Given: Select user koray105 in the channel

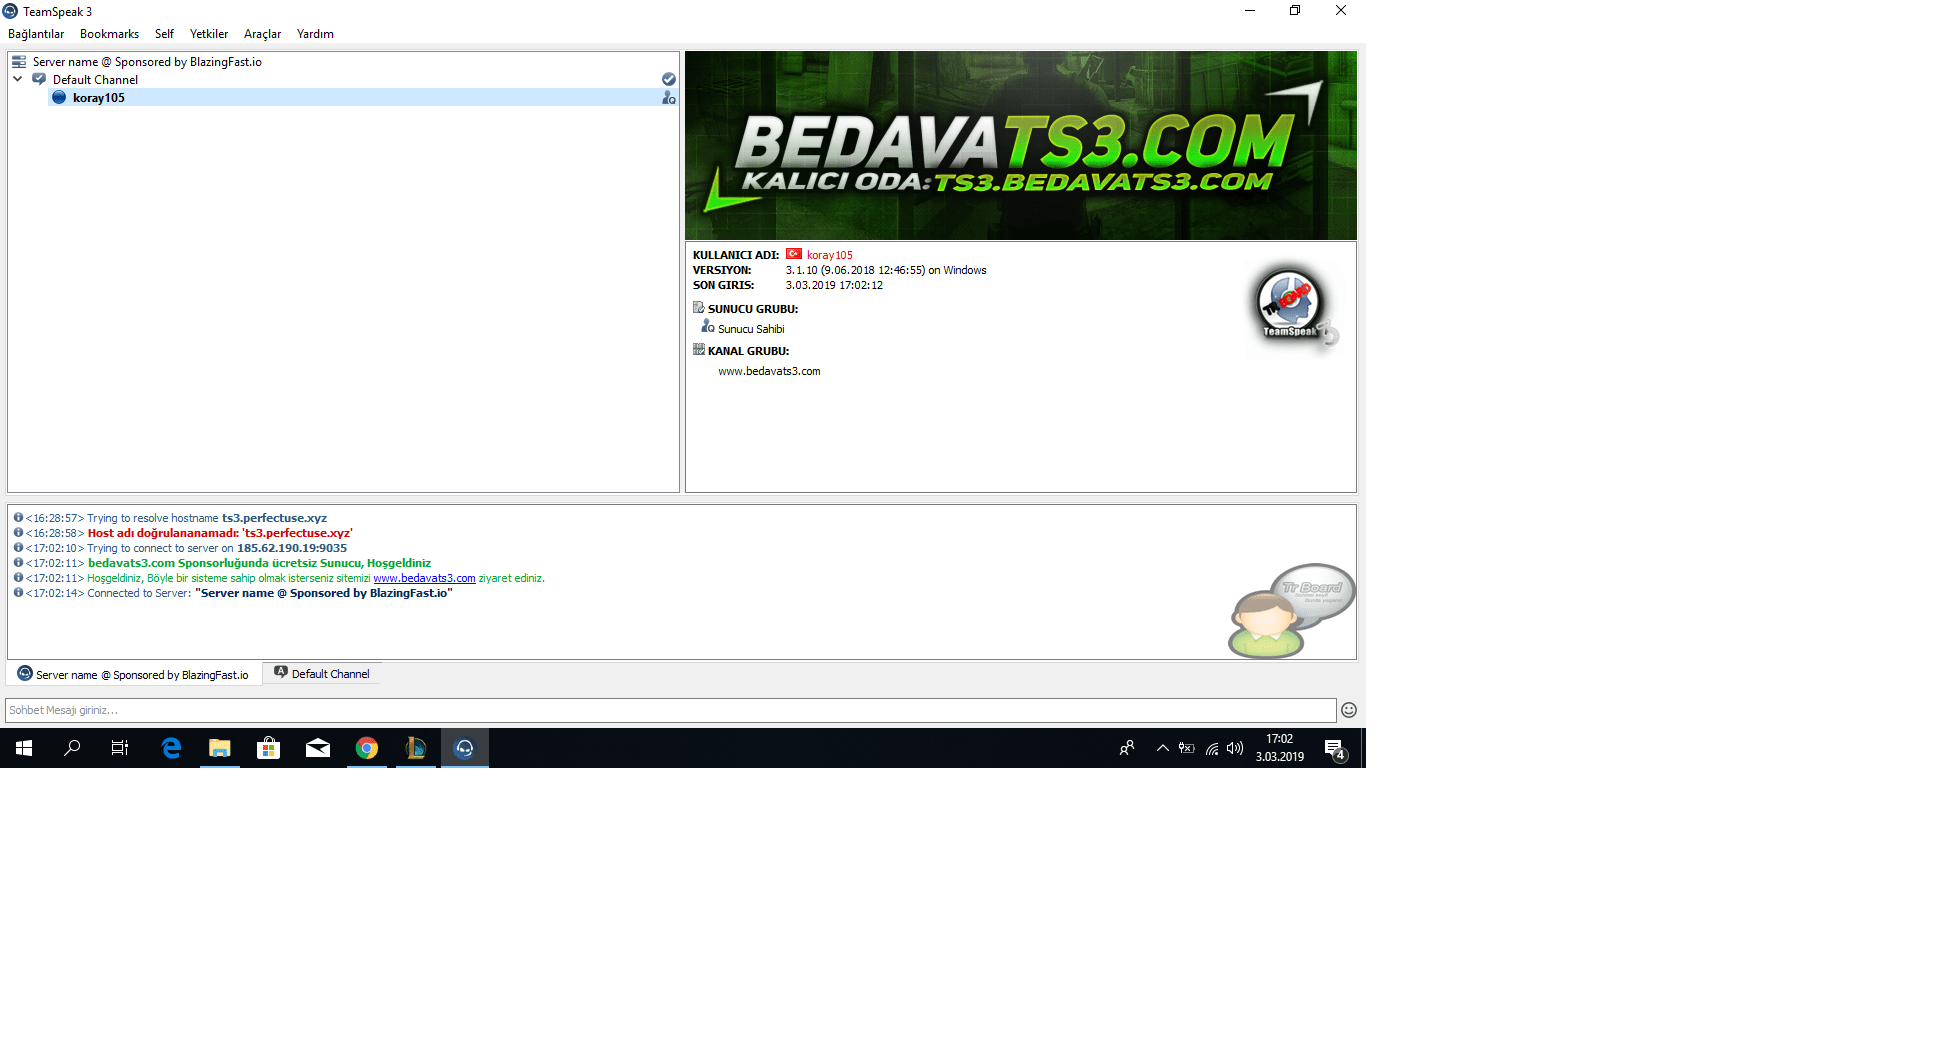Looking at the screenshot, I should pyautogui.click(x=99, y=98).
